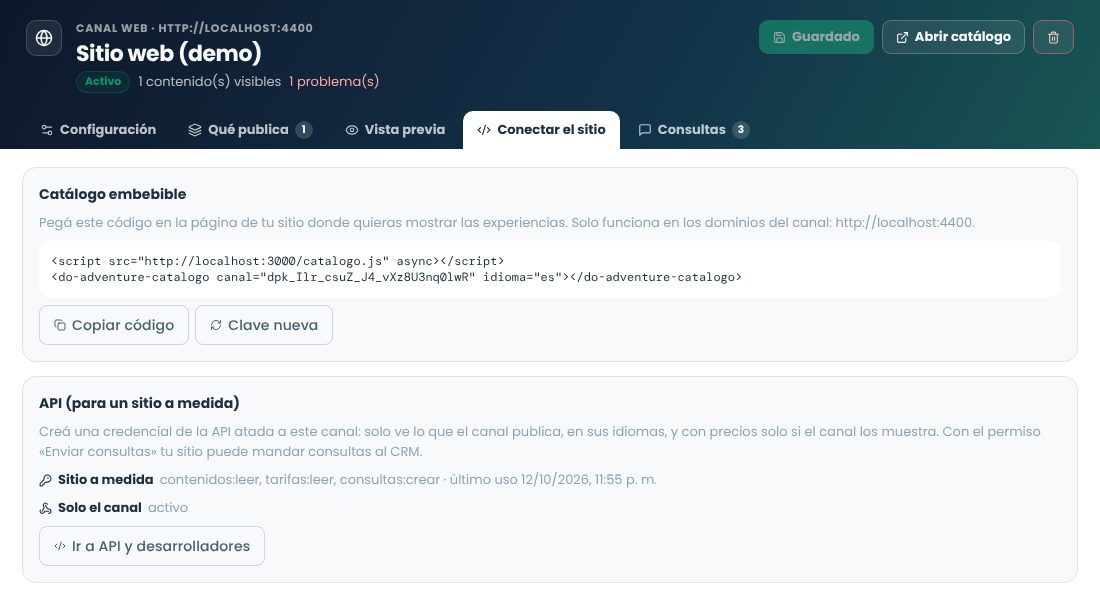This screenshot has height=600, width=1100.
Task: Click the code icon in Ir a API button
Action: [x=60, y=546]
